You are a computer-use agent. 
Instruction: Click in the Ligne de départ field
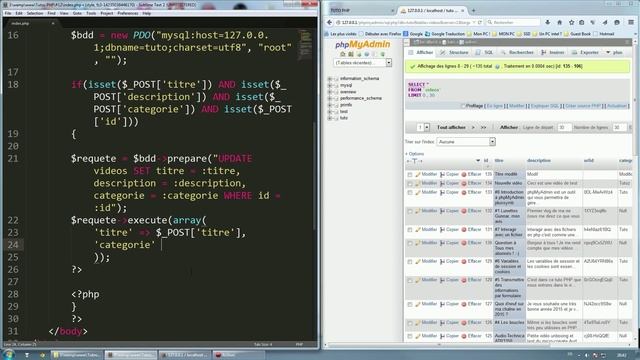click(x=564, y=127)
